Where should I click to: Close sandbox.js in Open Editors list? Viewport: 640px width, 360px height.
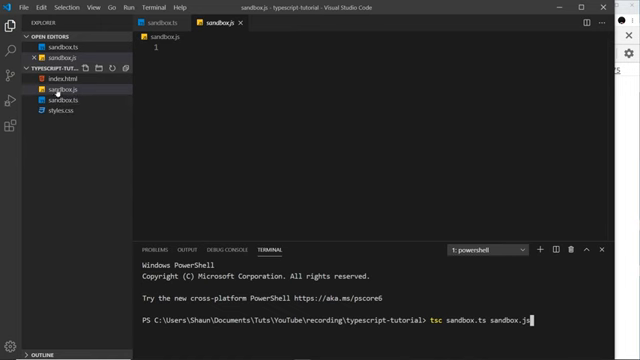pos(34,58)
